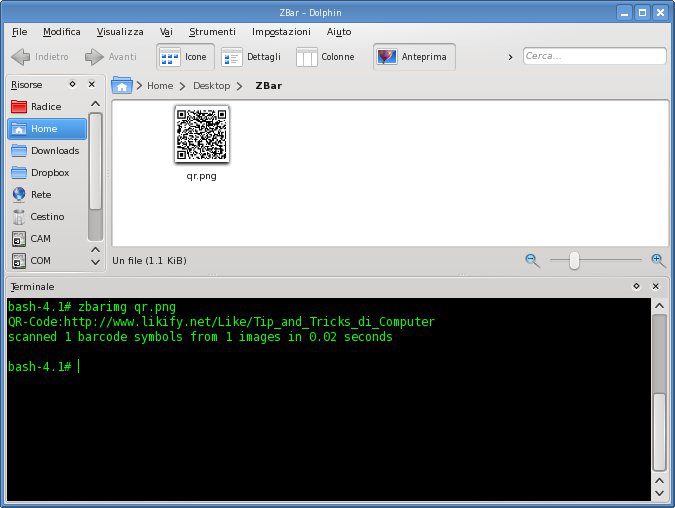
Task: Click the Risorse panel scroll-up arrow
Action: pos(96,104)
